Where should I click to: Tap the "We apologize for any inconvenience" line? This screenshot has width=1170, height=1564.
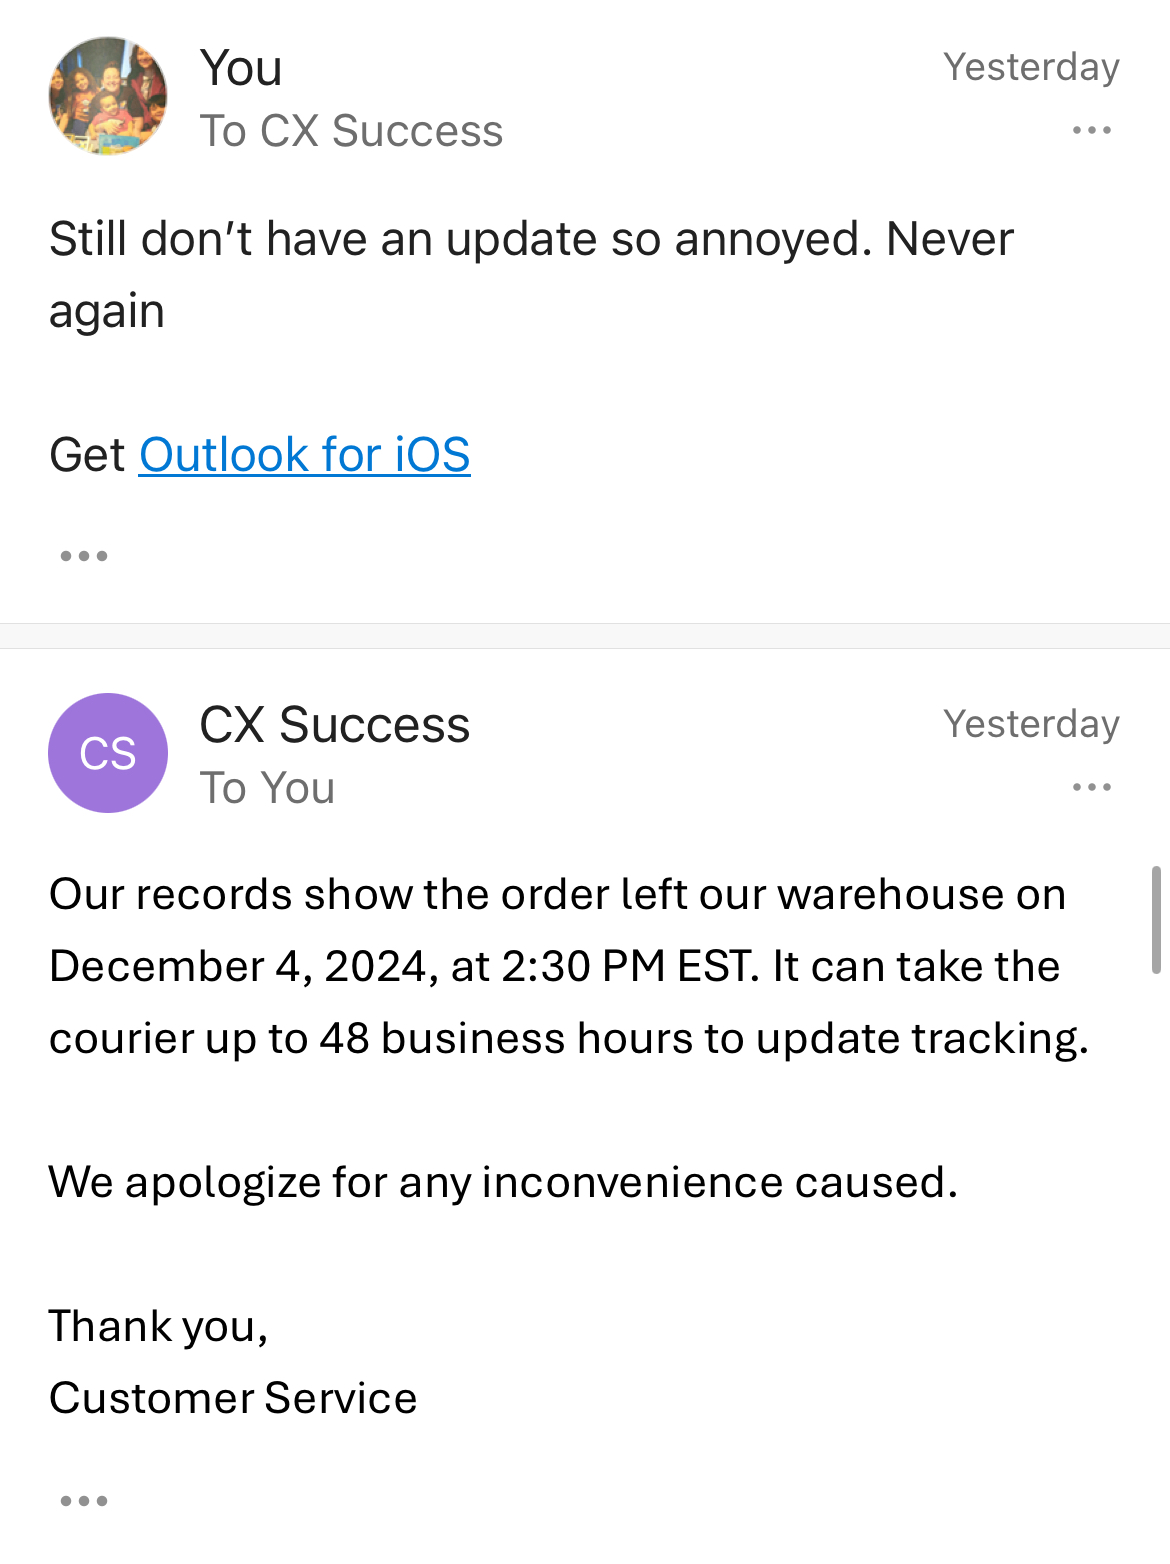503,1182
